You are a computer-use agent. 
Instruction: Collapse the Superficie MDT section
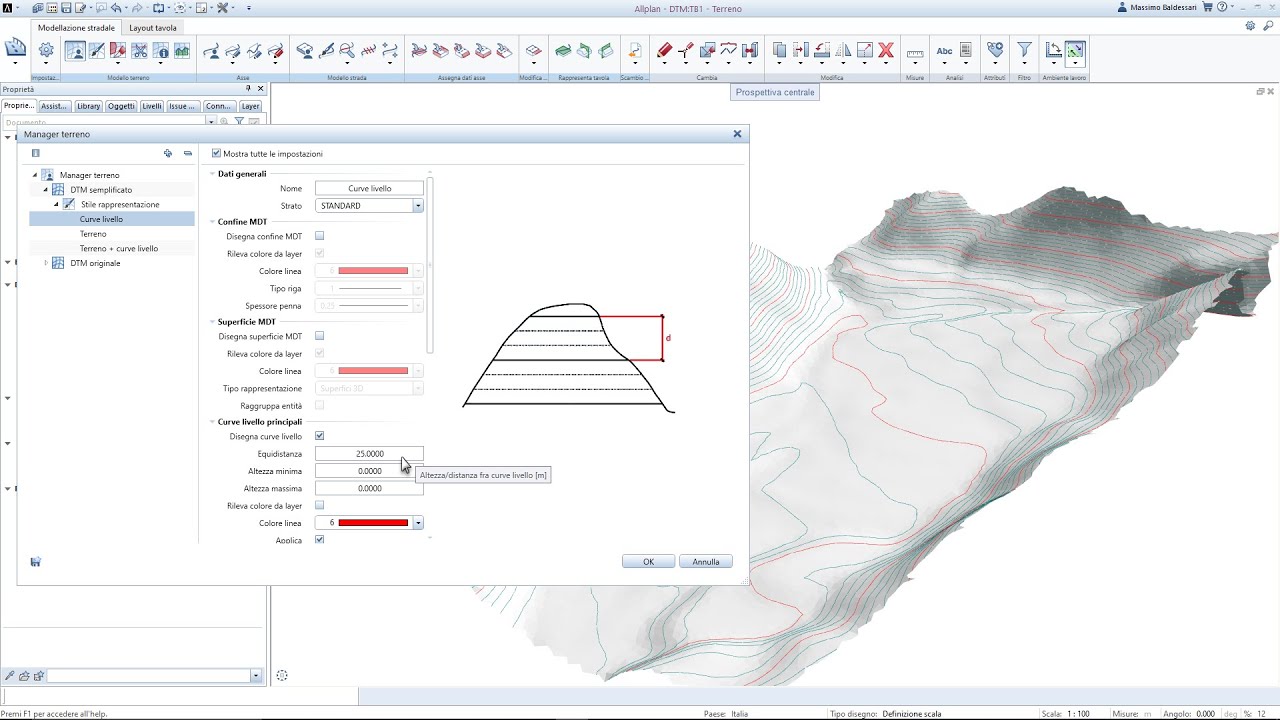(213, 322)
